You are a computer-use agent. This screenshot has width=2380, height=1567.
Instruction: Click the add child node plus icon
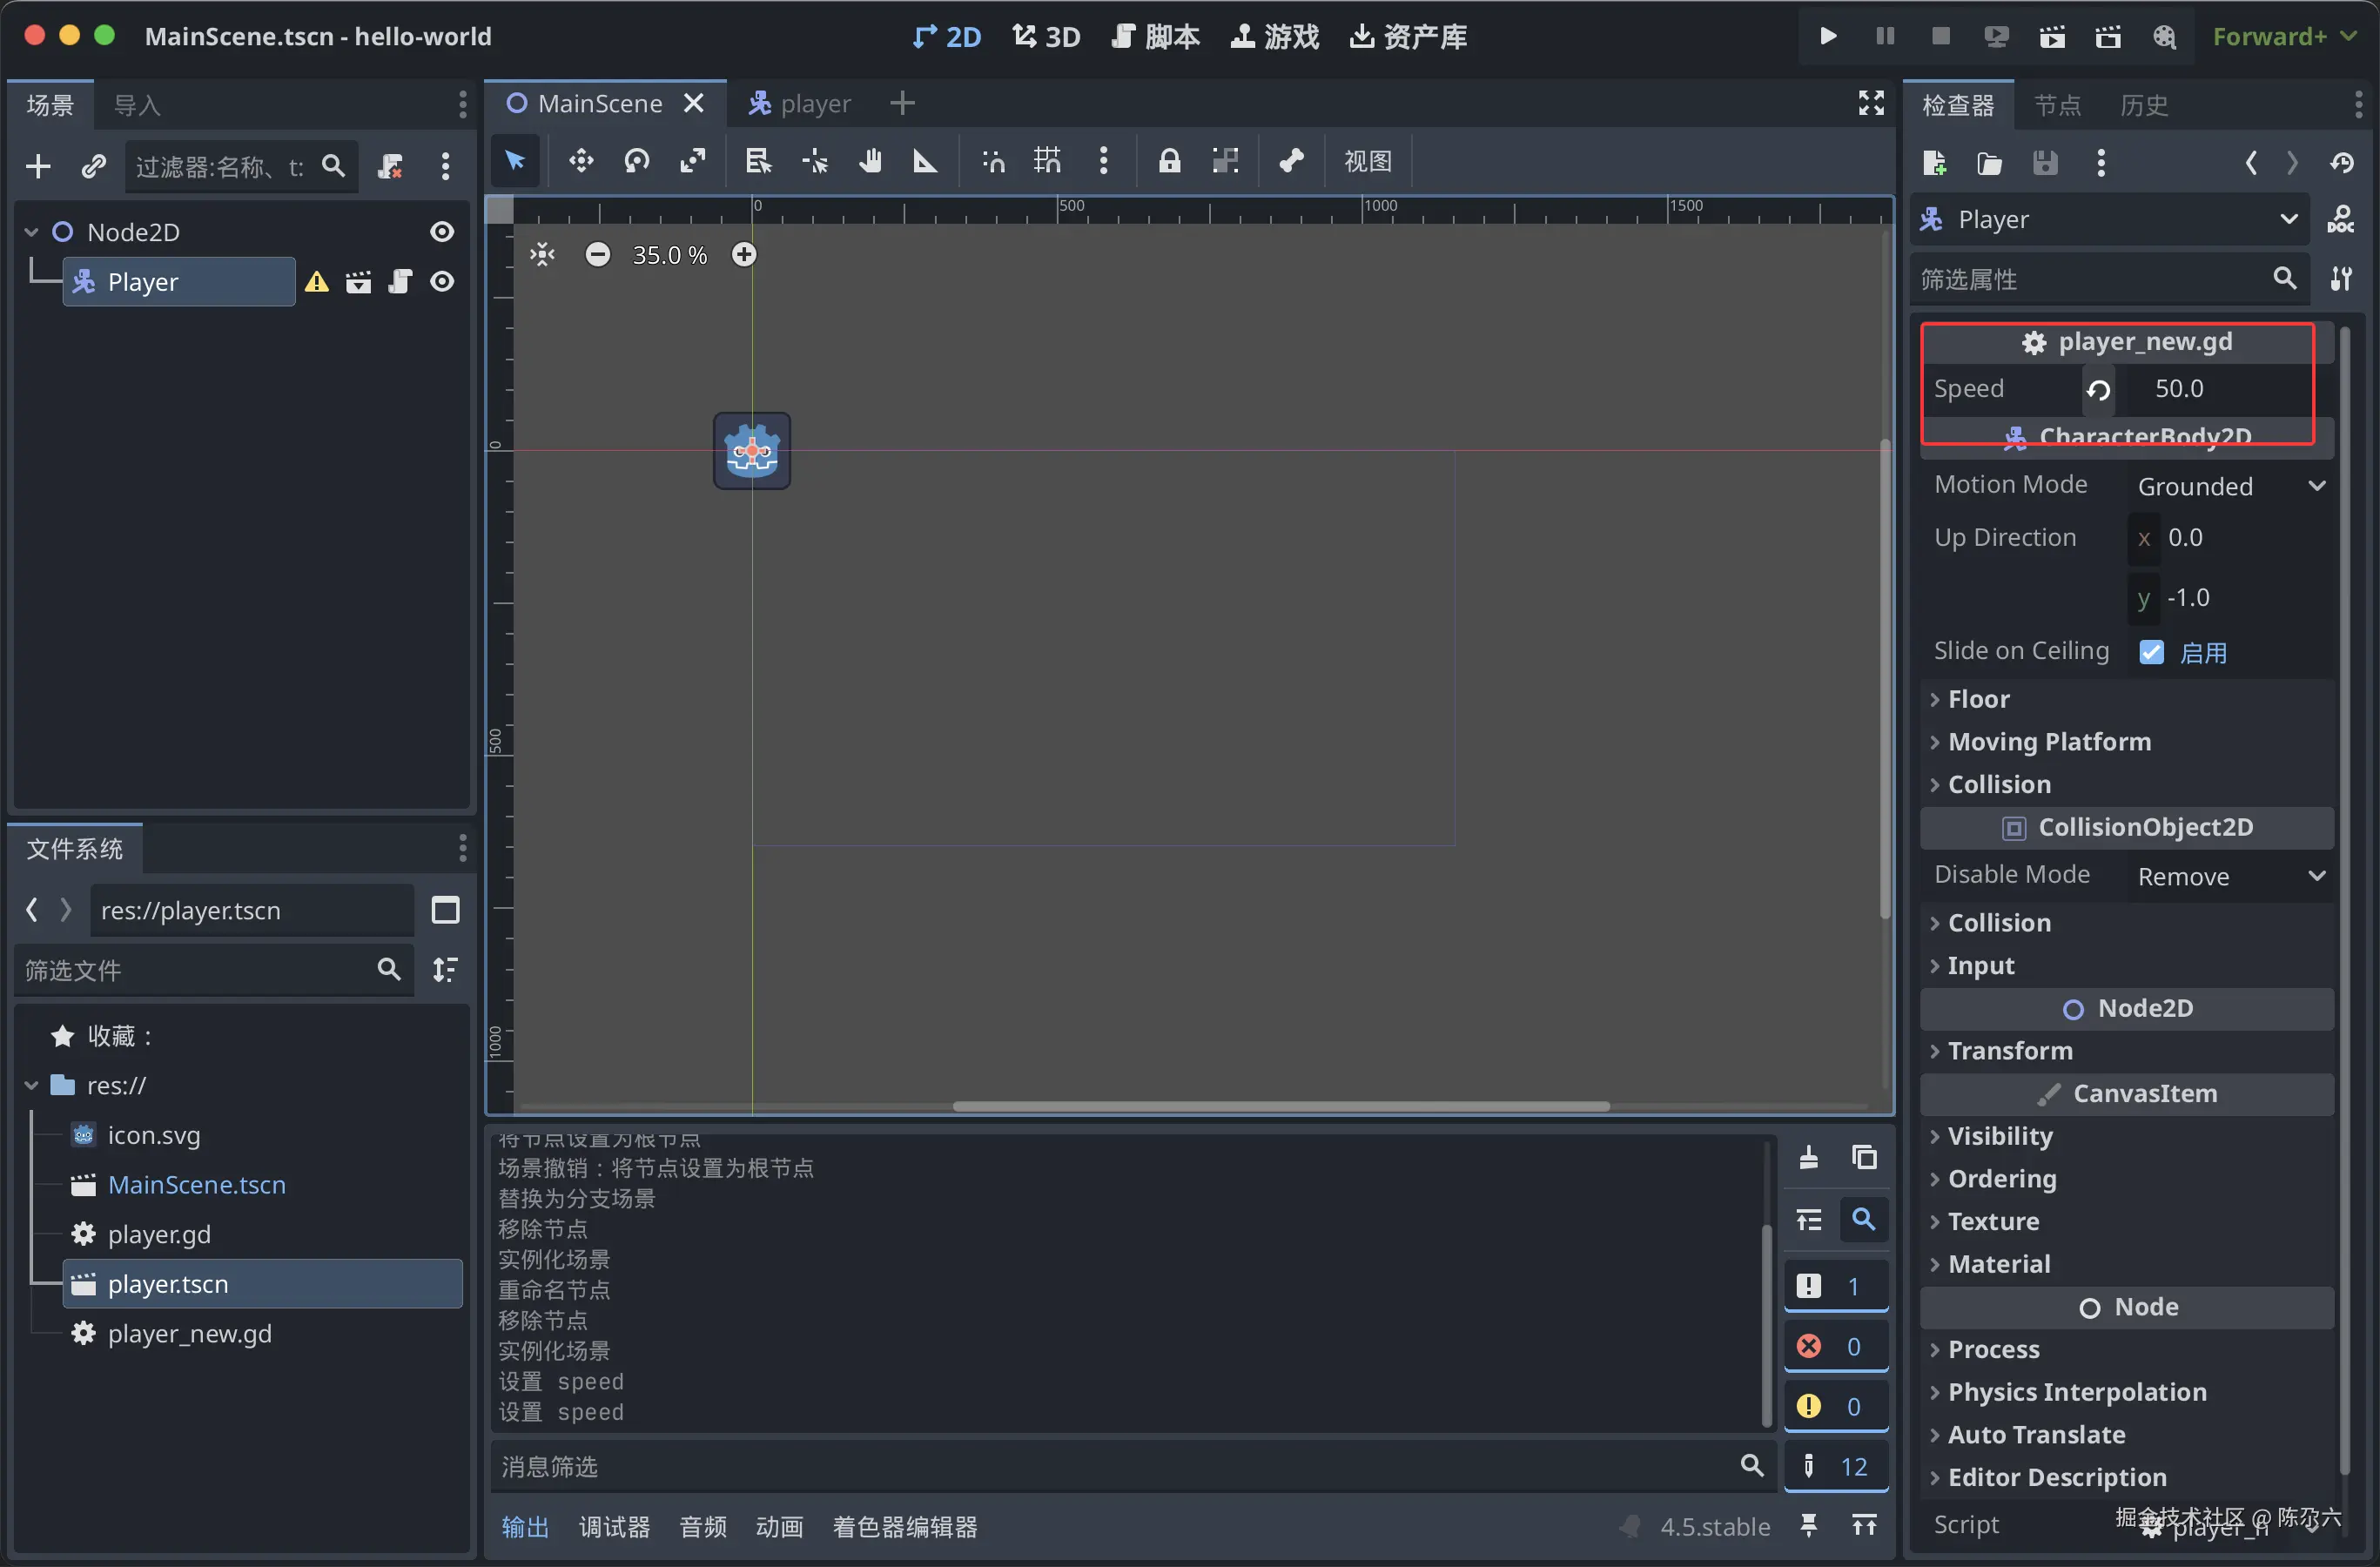(38, 166)
